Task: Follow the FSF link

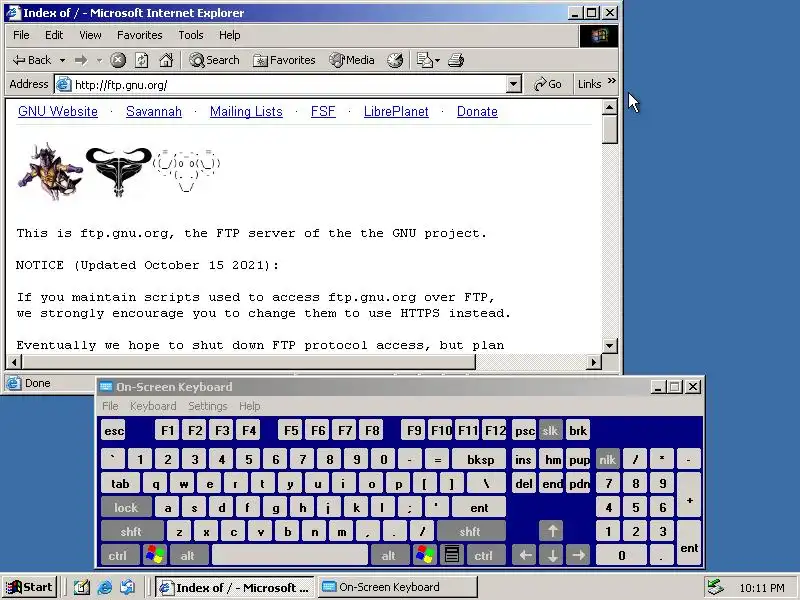Action: [x=323, y=112]
